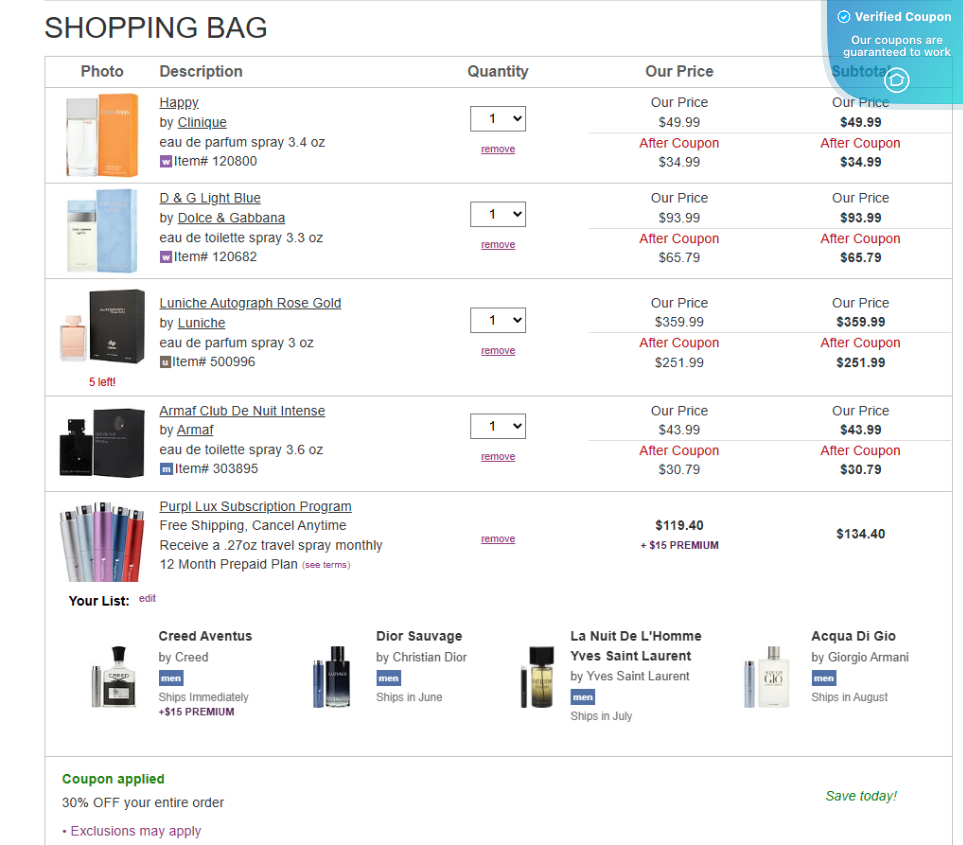Open the quantity dropdown for Luniche Autograph Rose Gold

pos(497,320)
